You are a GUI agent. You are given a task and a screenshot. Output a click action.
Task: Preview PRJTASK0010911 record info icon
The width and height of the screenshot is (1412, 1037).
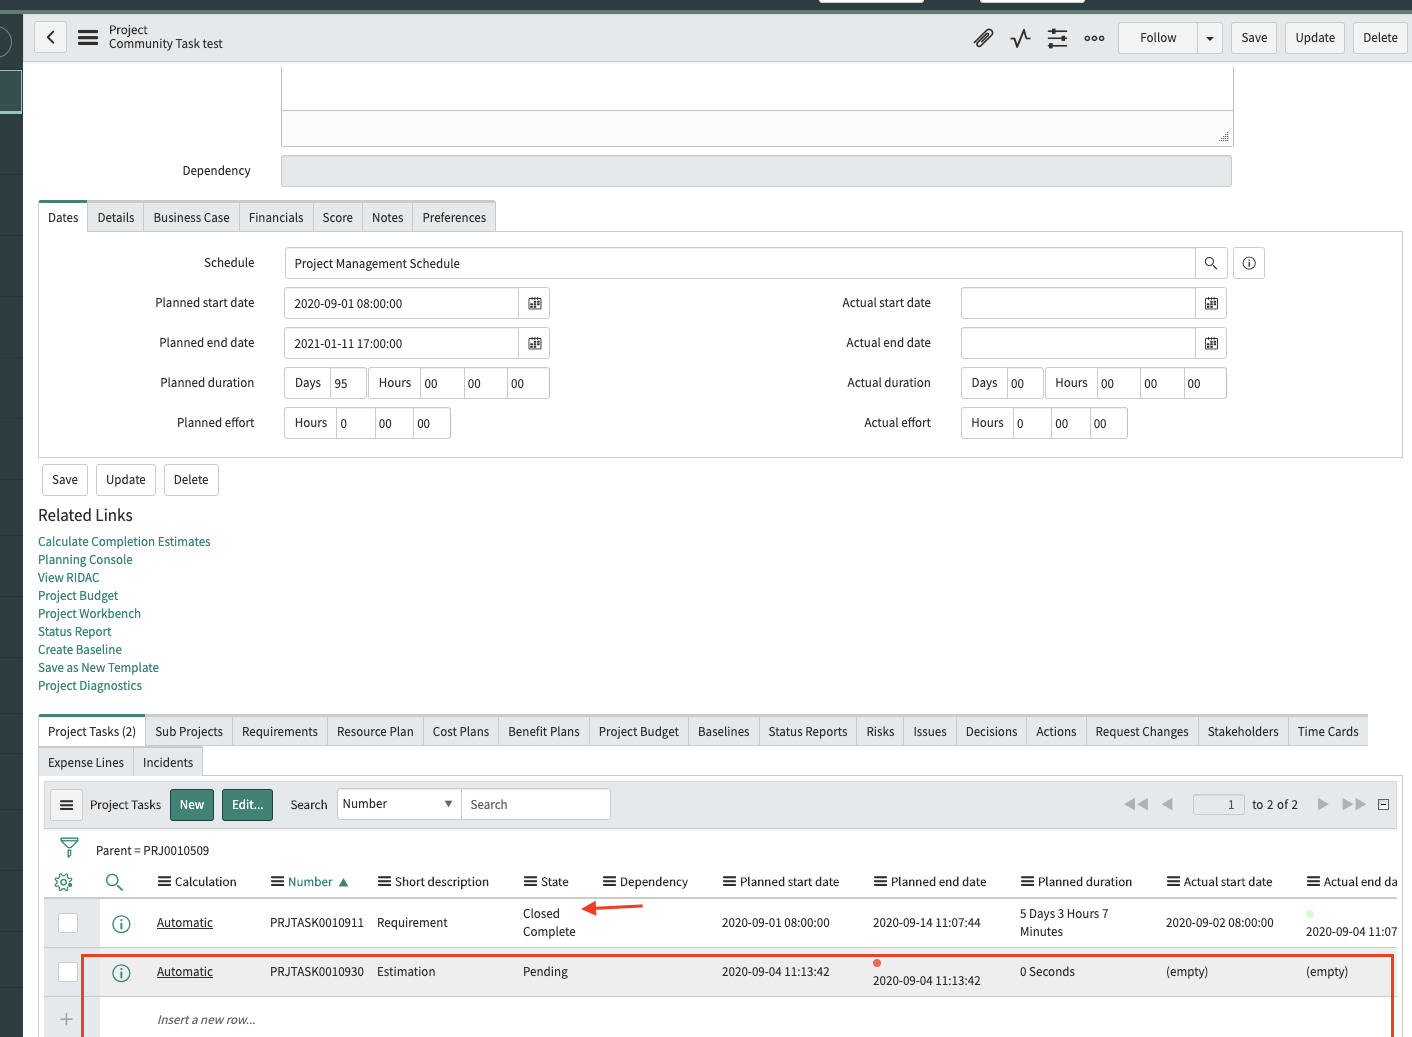tap(121, 924)
